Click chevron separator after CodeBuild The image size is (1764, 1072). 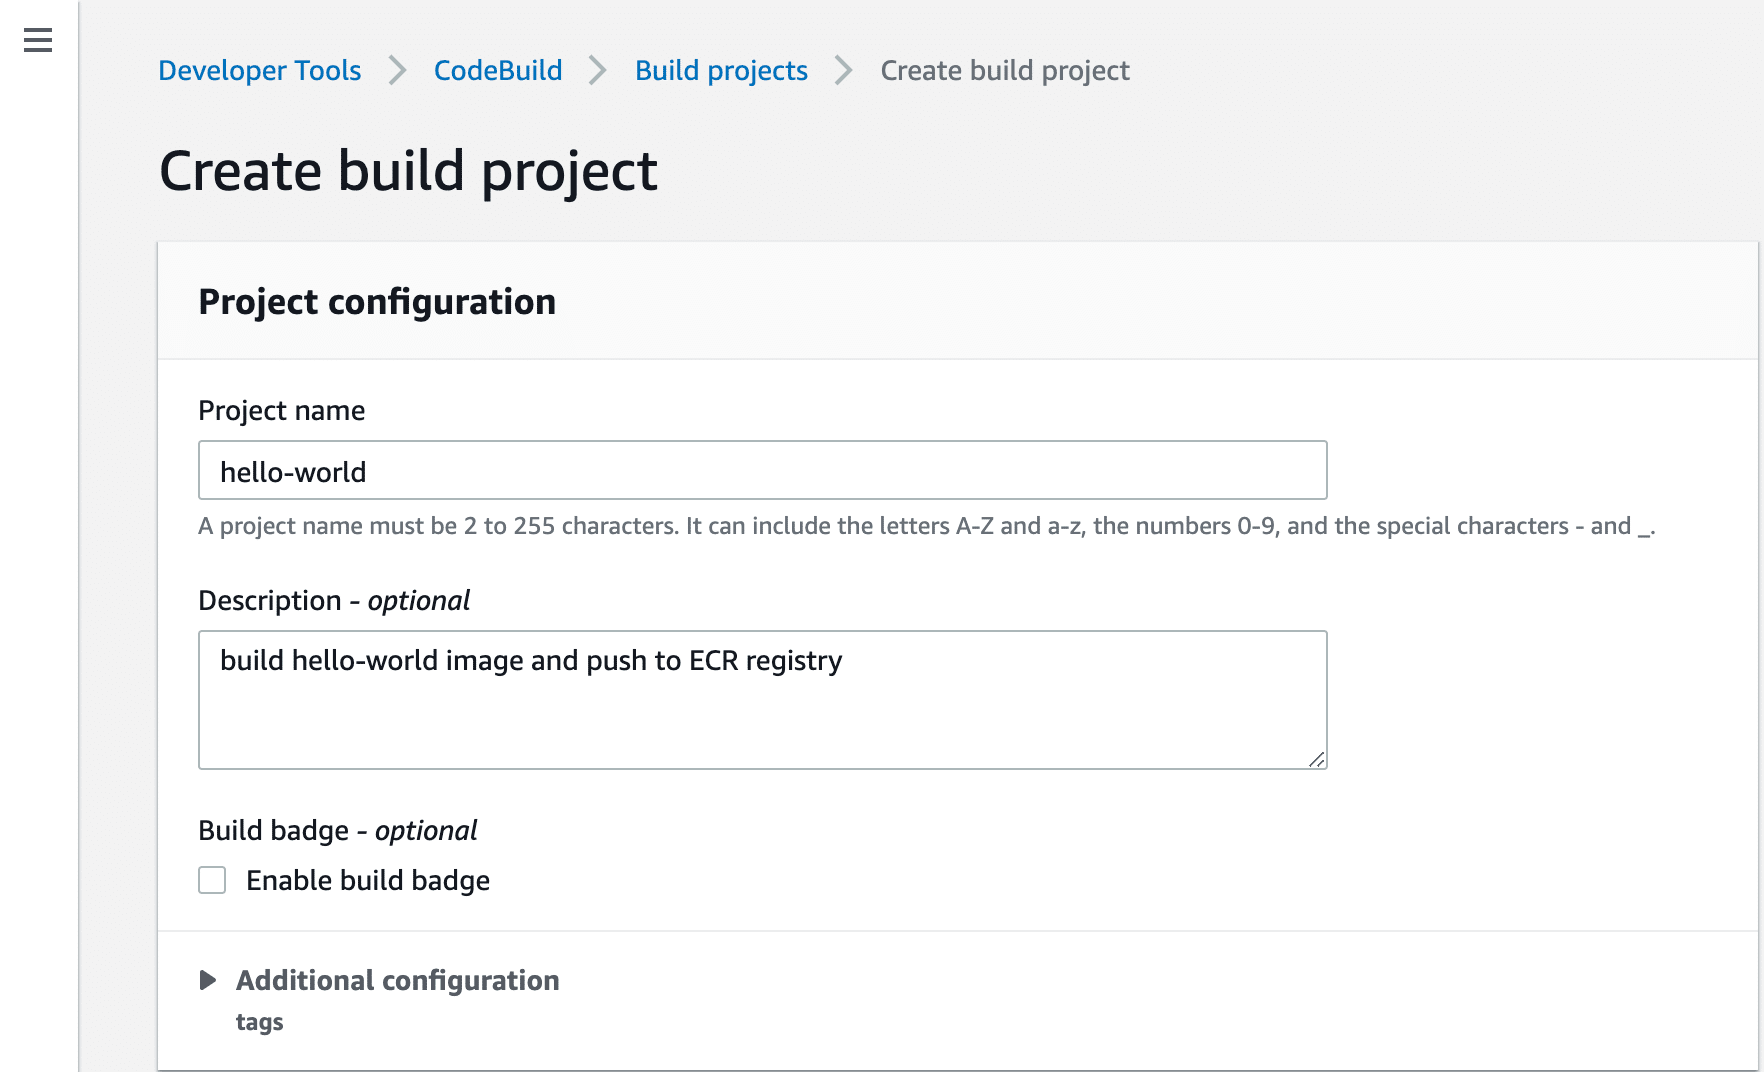coord(598,71)
